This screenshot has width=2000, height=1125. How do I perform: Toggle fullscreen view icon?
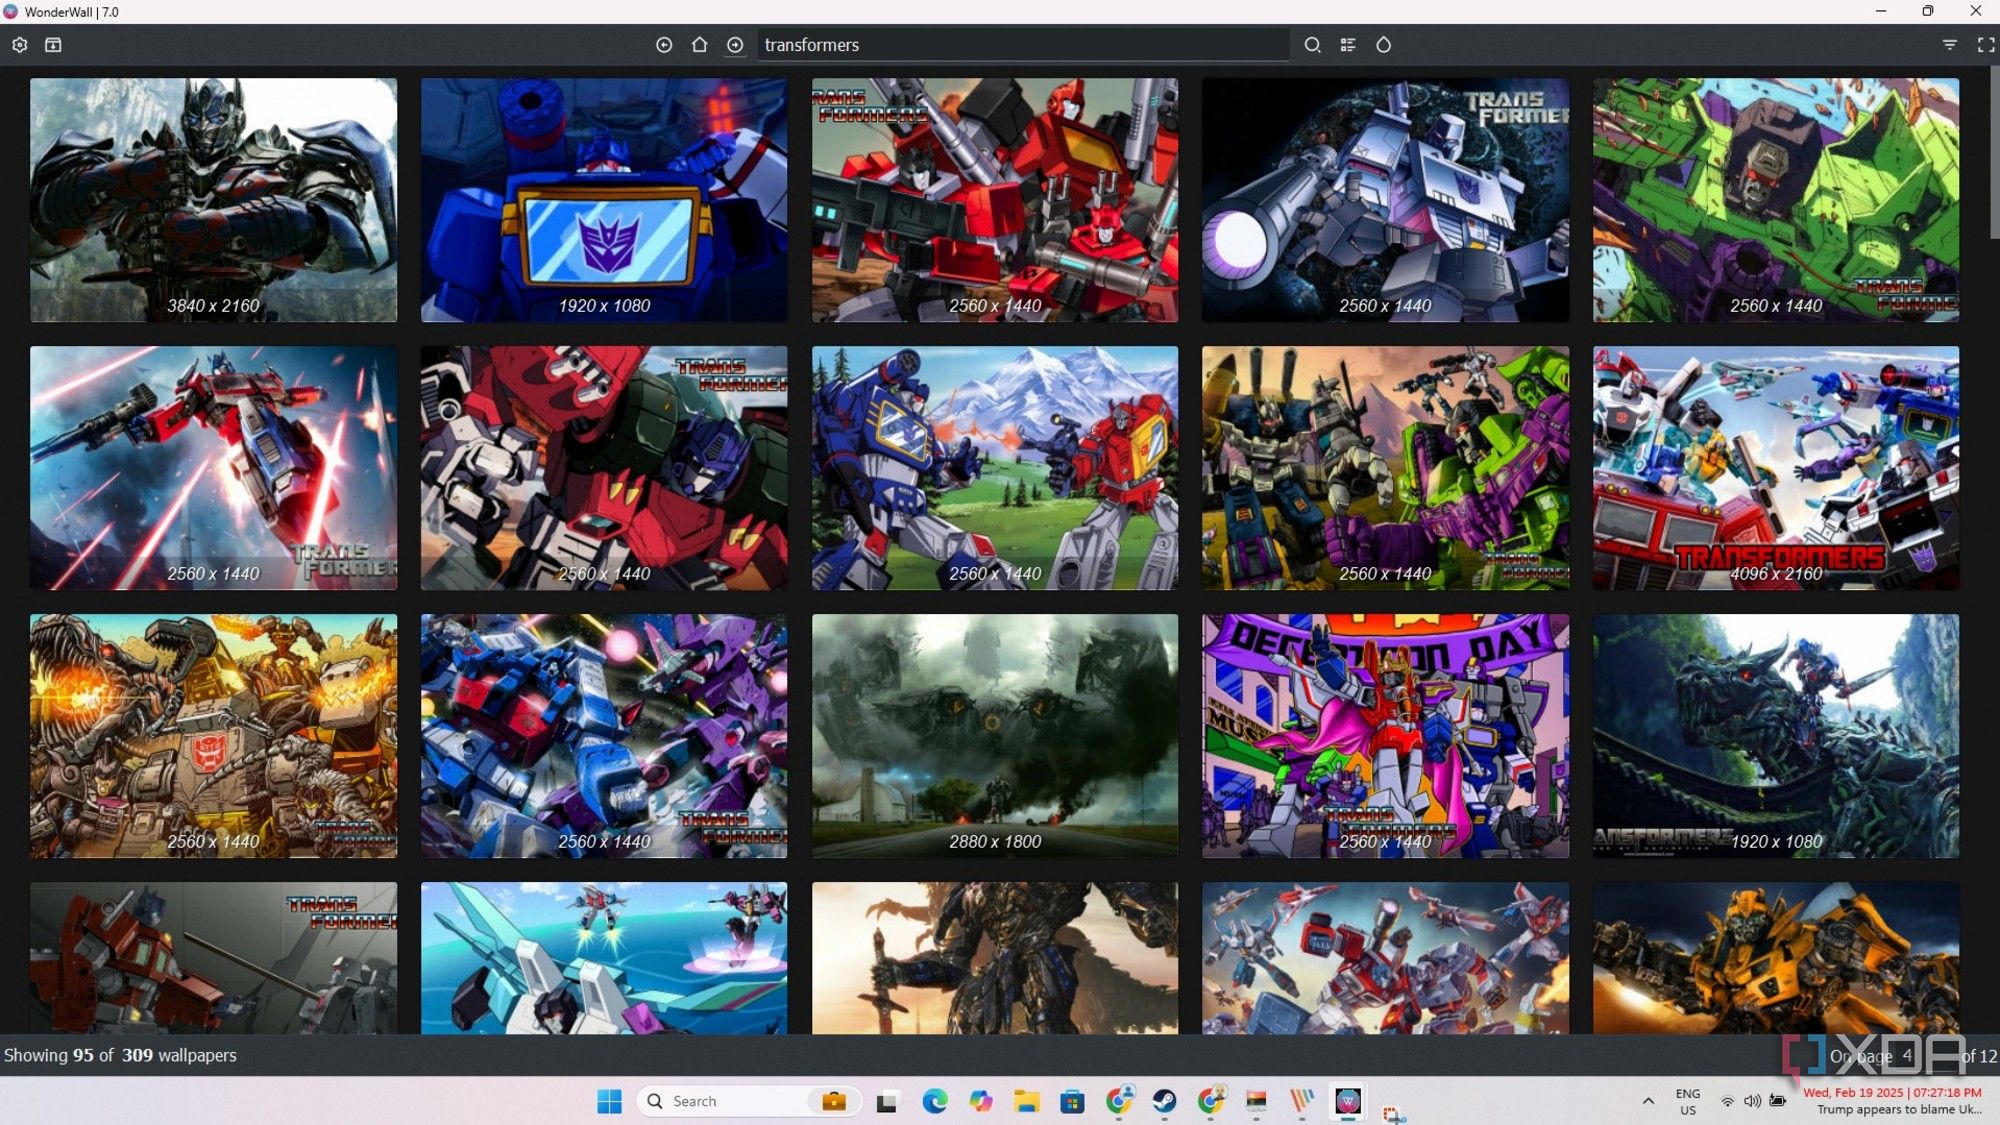click(x=1986, y=45)
